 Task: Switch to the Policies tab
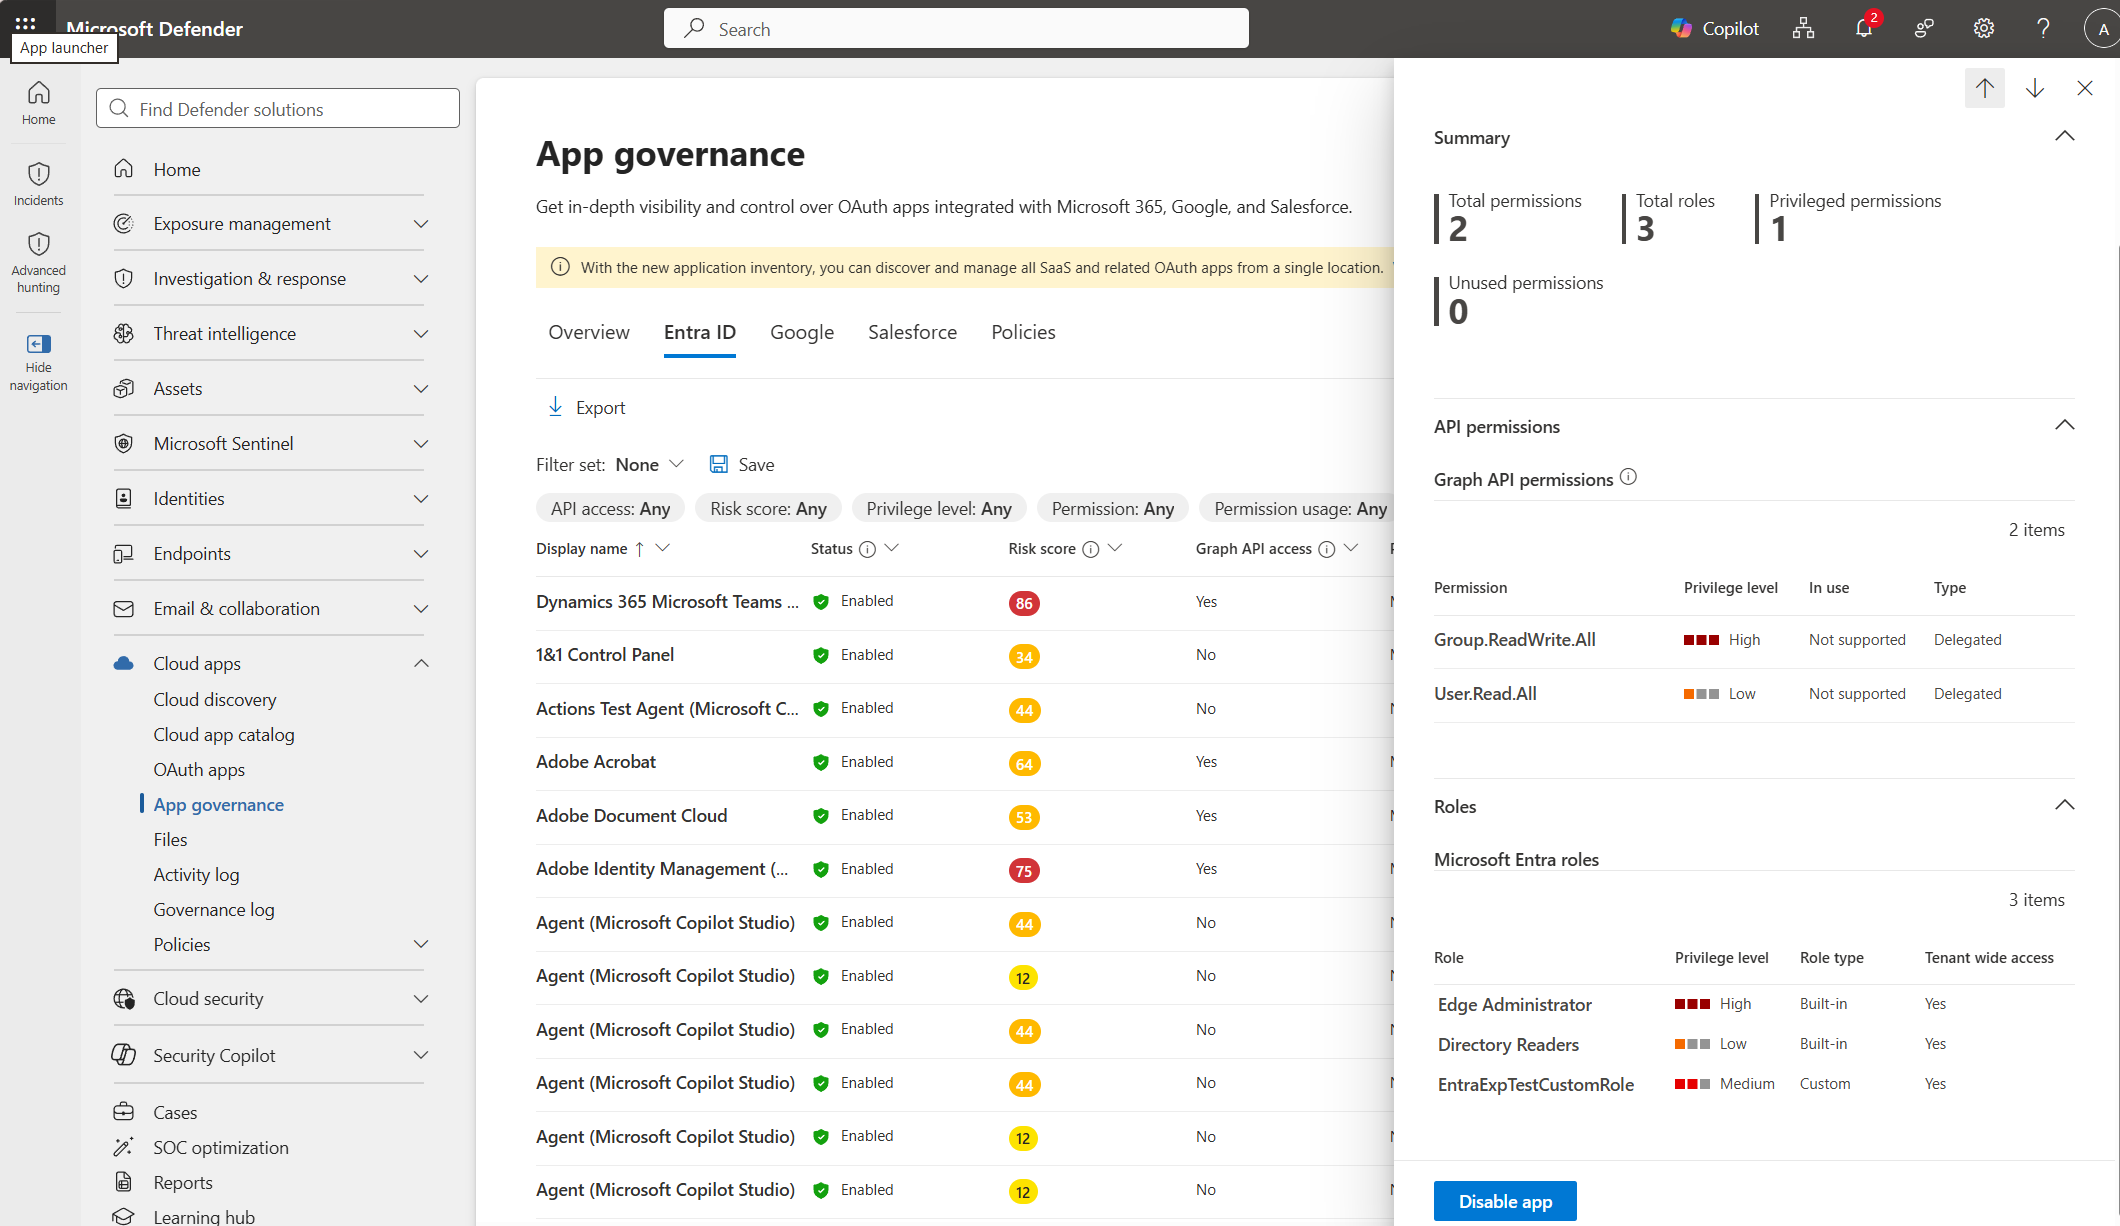tap(1023, 332)
